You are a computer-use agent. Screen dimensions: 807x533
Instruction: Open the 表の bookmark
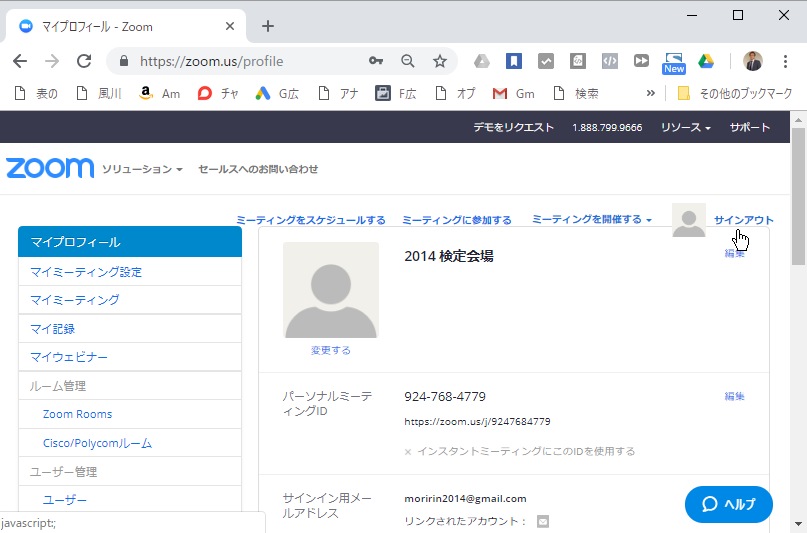36,93
